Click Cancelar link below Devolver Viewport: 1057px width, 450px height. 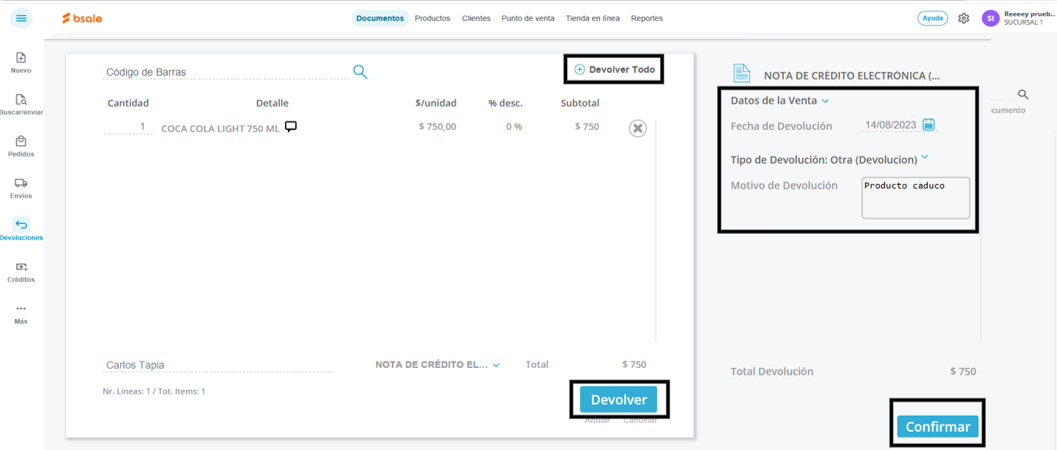click(640, 420)
